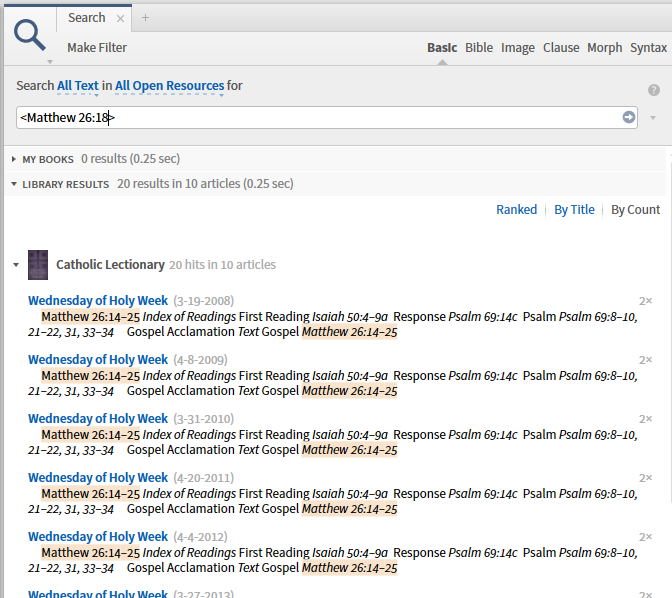Click highlighted Gospel Matthew 26:14–25 in 4-20-2011 result
672x598 pixels.
tap(349, 509)
